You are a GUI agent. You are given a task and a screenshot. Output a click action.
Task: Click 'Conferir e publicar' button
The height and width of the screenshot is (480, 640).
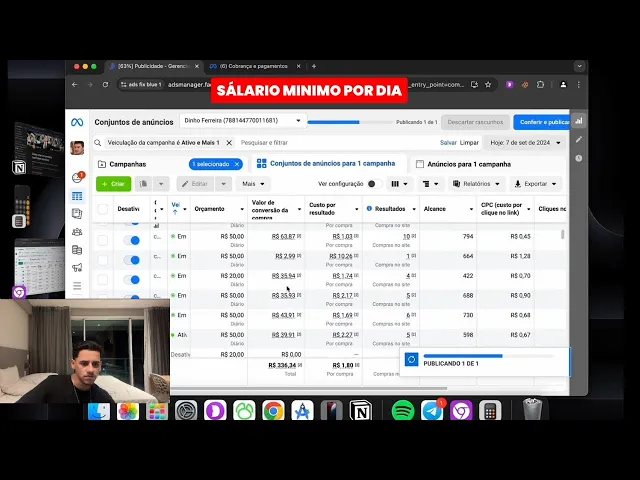[x=541, y=122]
